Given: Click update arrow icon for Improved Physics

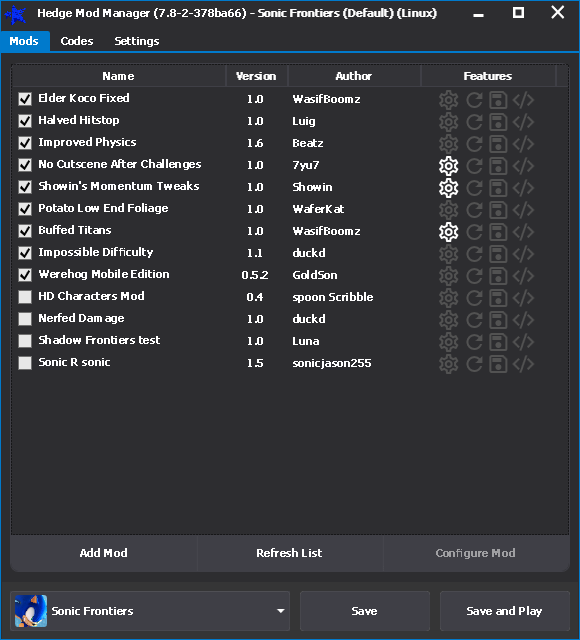Looking at the screenshot, I should [x=474, y=144].
